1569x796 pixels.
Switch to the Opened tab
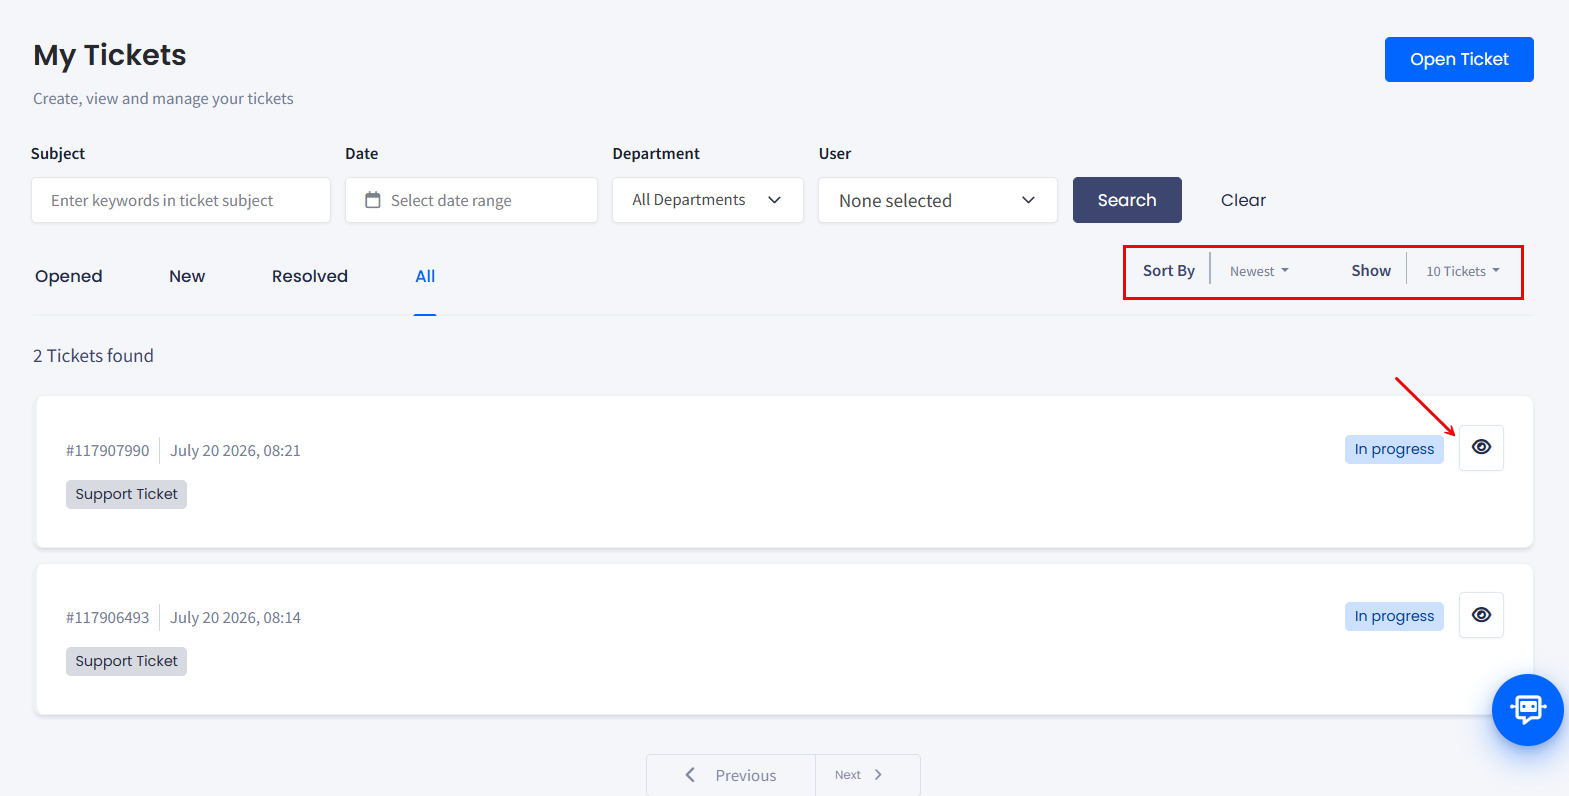tap(69, 276)
